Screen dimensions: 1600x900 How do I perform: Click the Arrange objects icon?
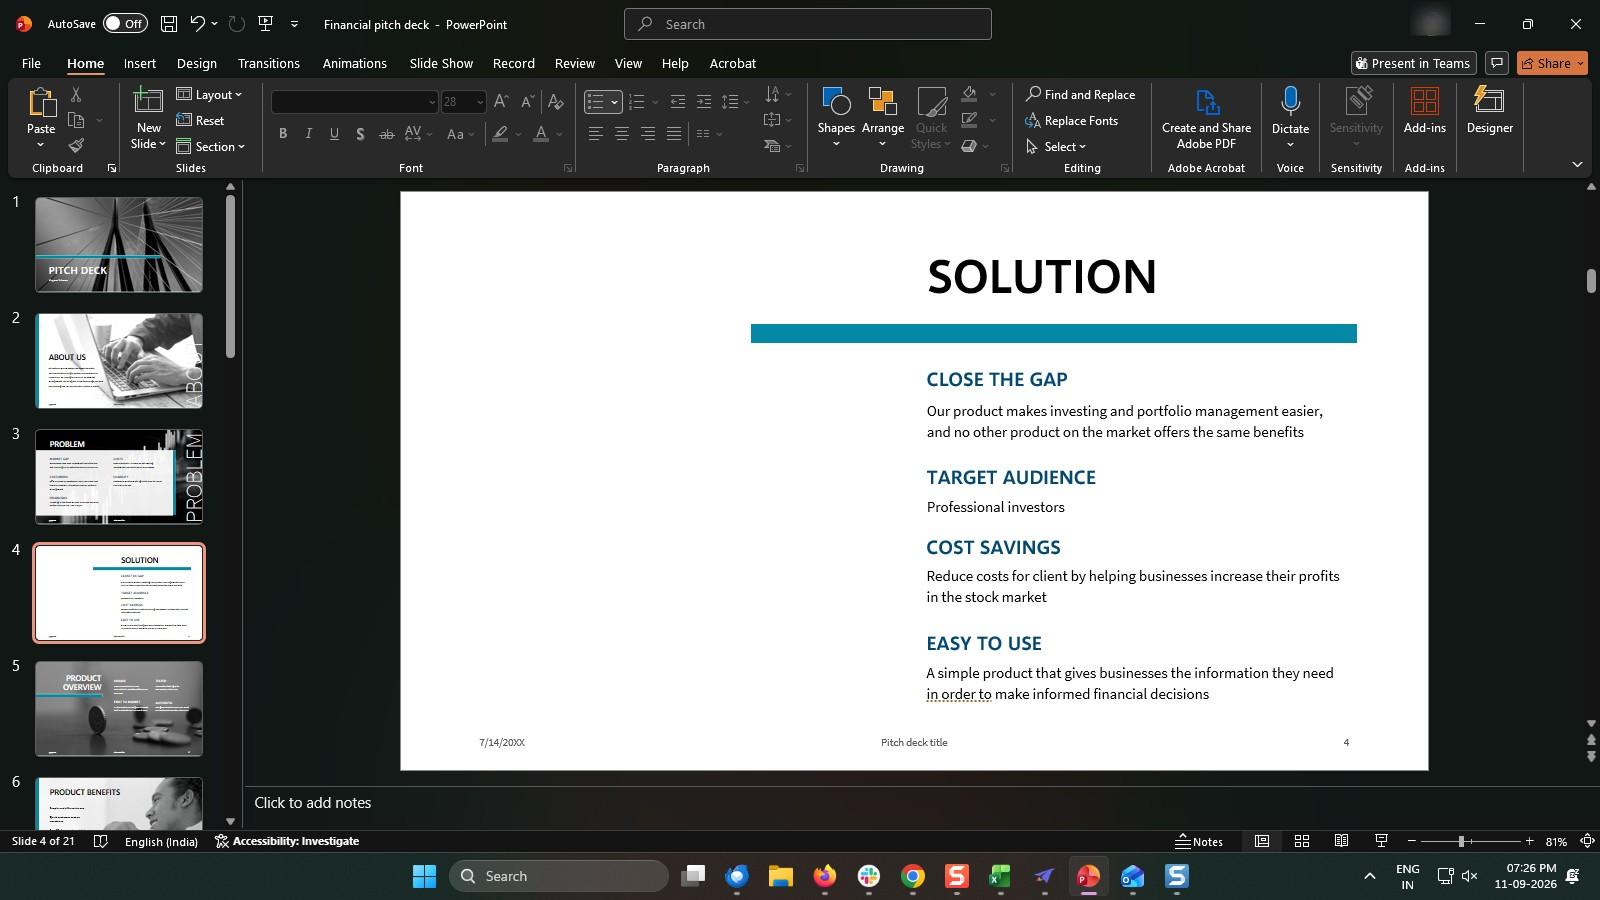coord(882,101)
